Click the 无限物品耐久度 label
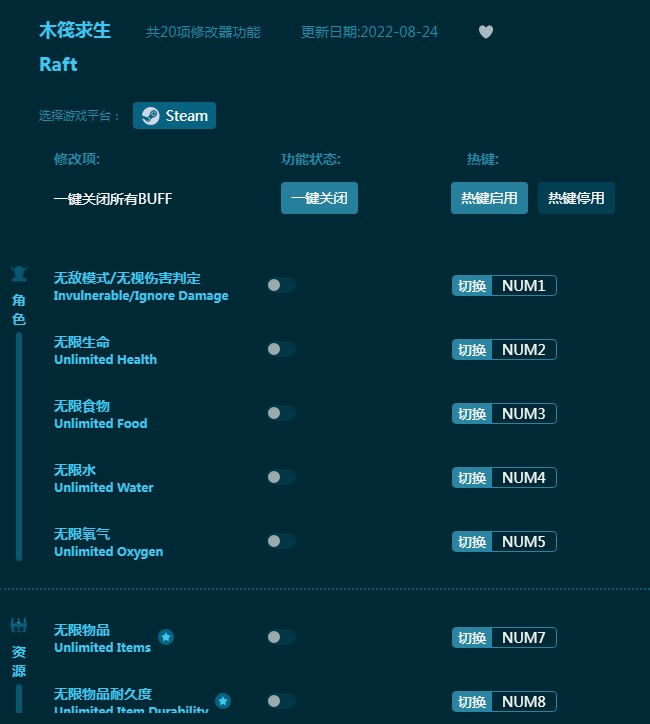Screen dimensions: 650x724 pos(102,694)
